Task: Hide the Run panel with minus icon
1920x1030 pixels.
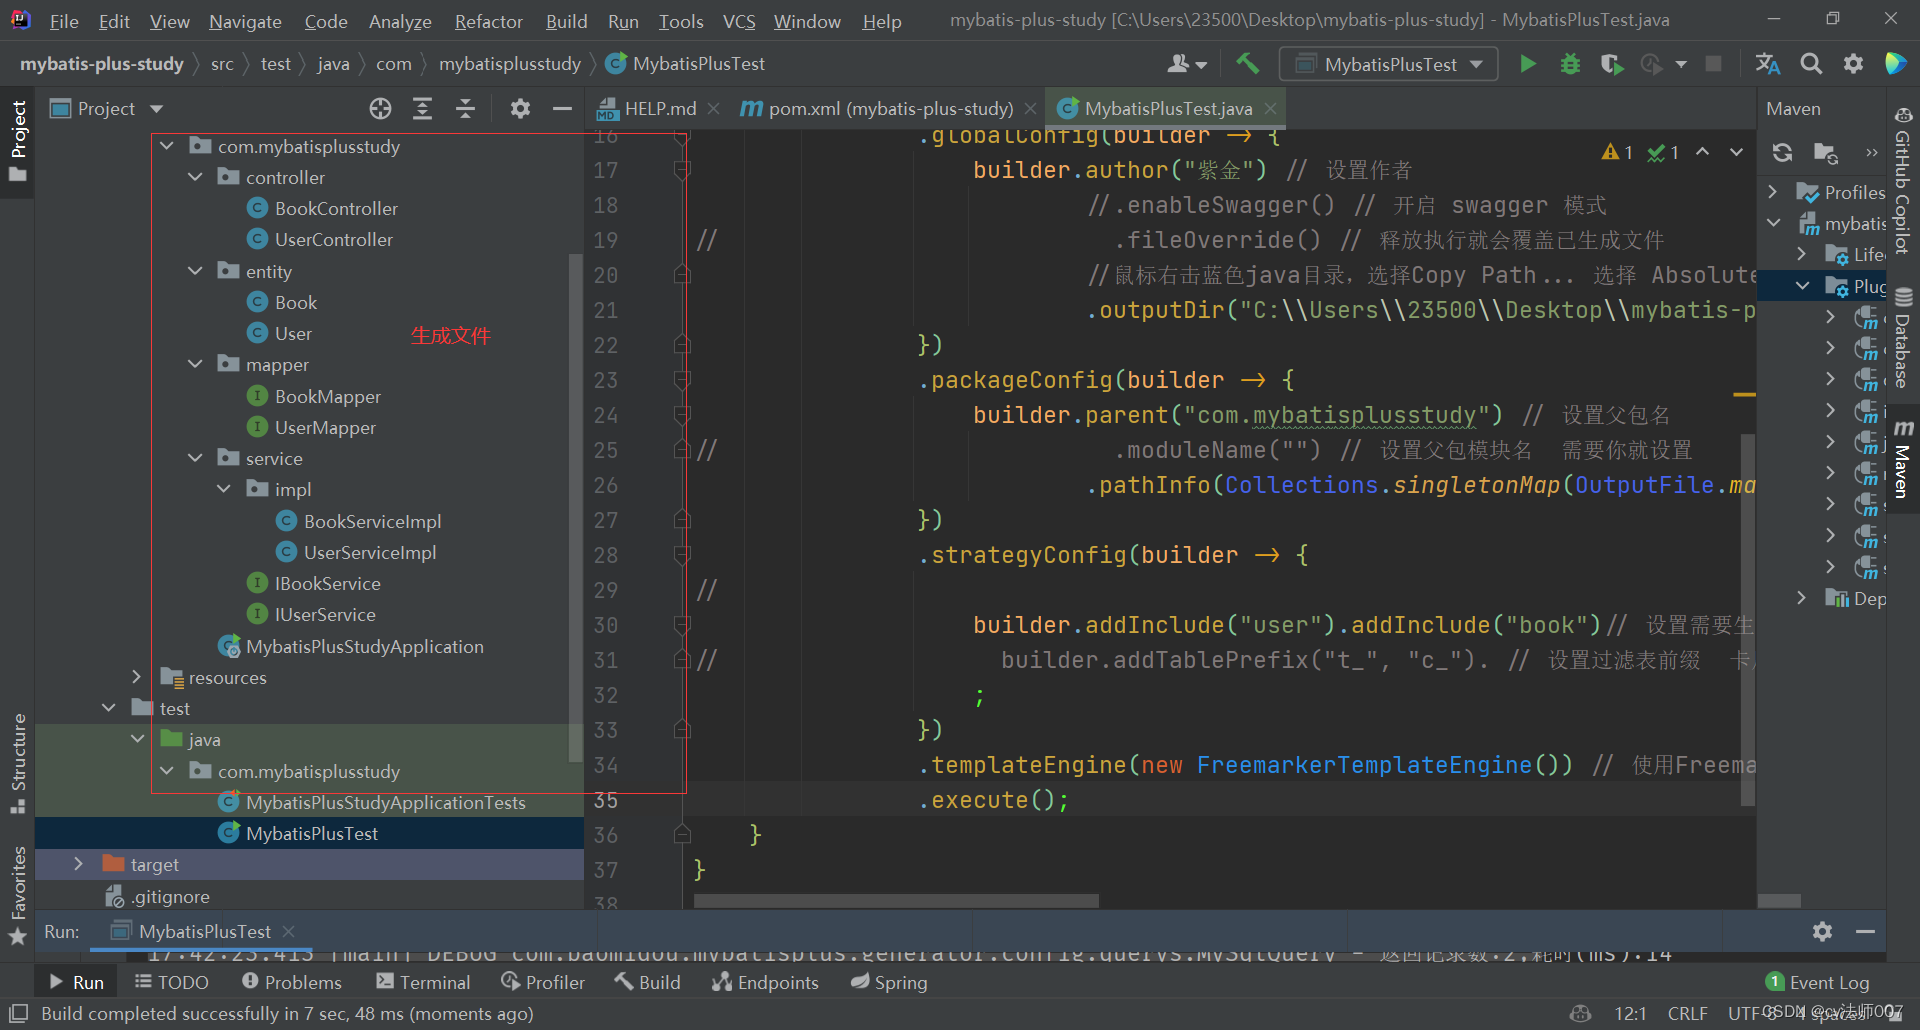Action: [x=1865, y=931]
